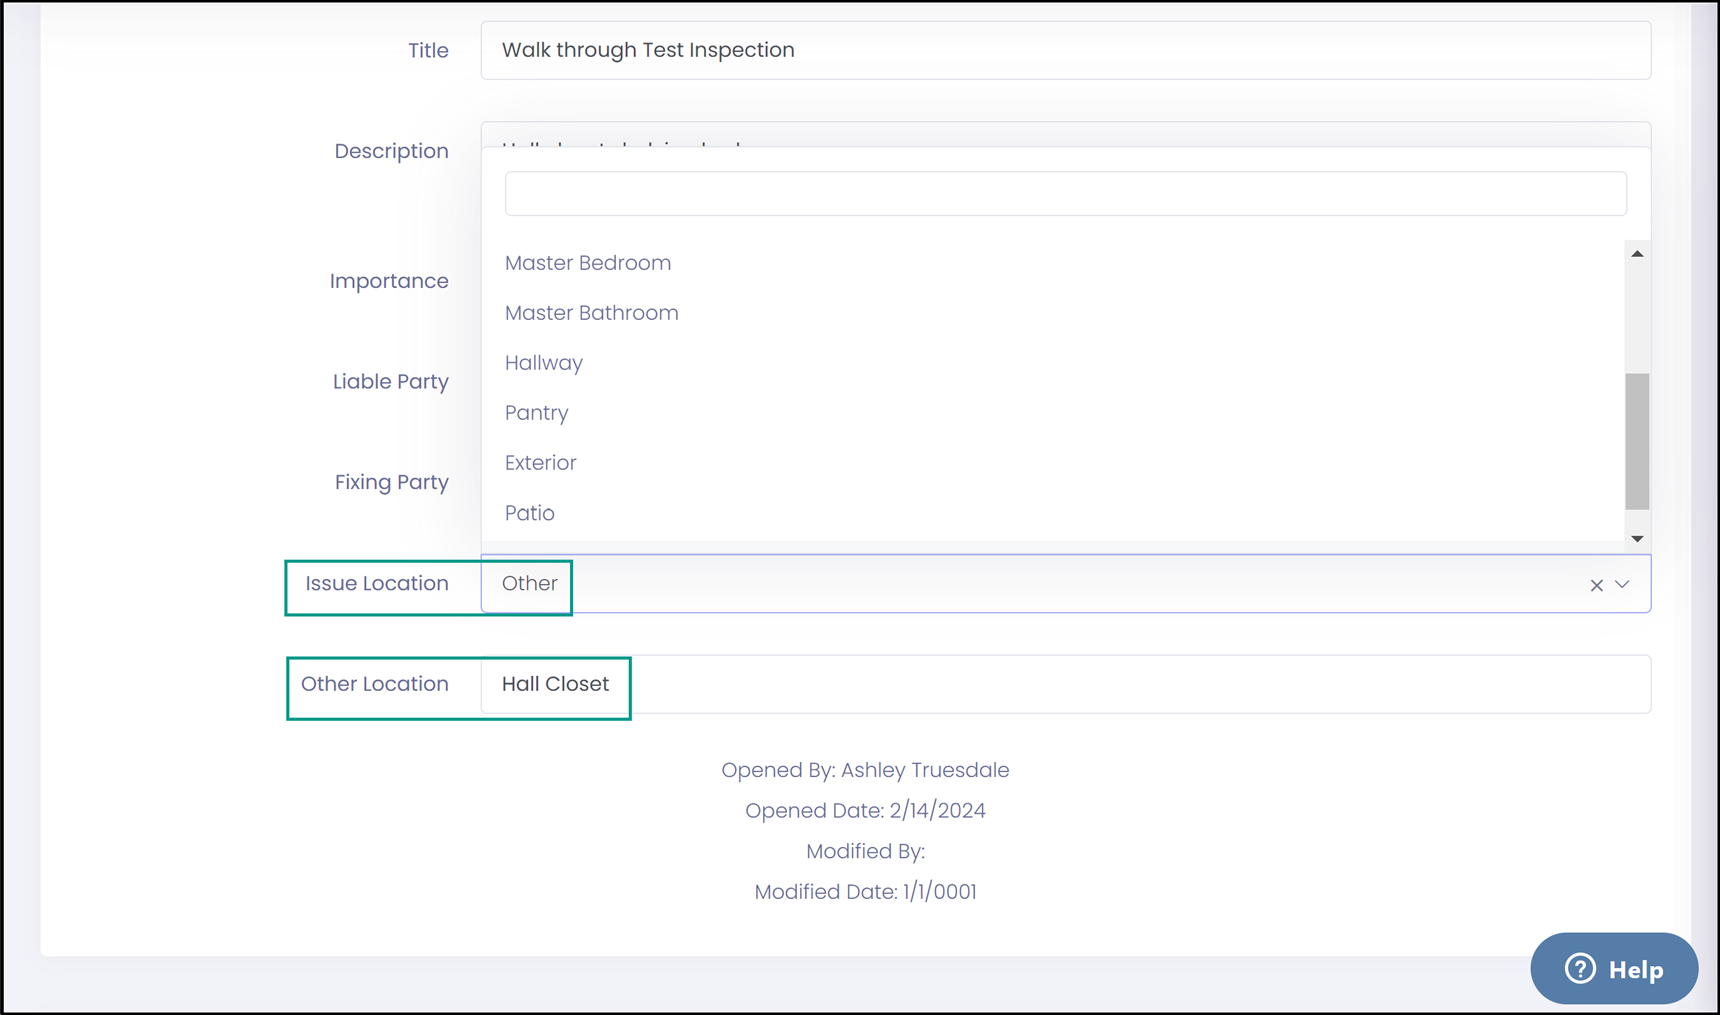Screen dimensions: 1720x1015
Task: Click the dropdown list scroll-down arrow
Action: [1637, 538]
